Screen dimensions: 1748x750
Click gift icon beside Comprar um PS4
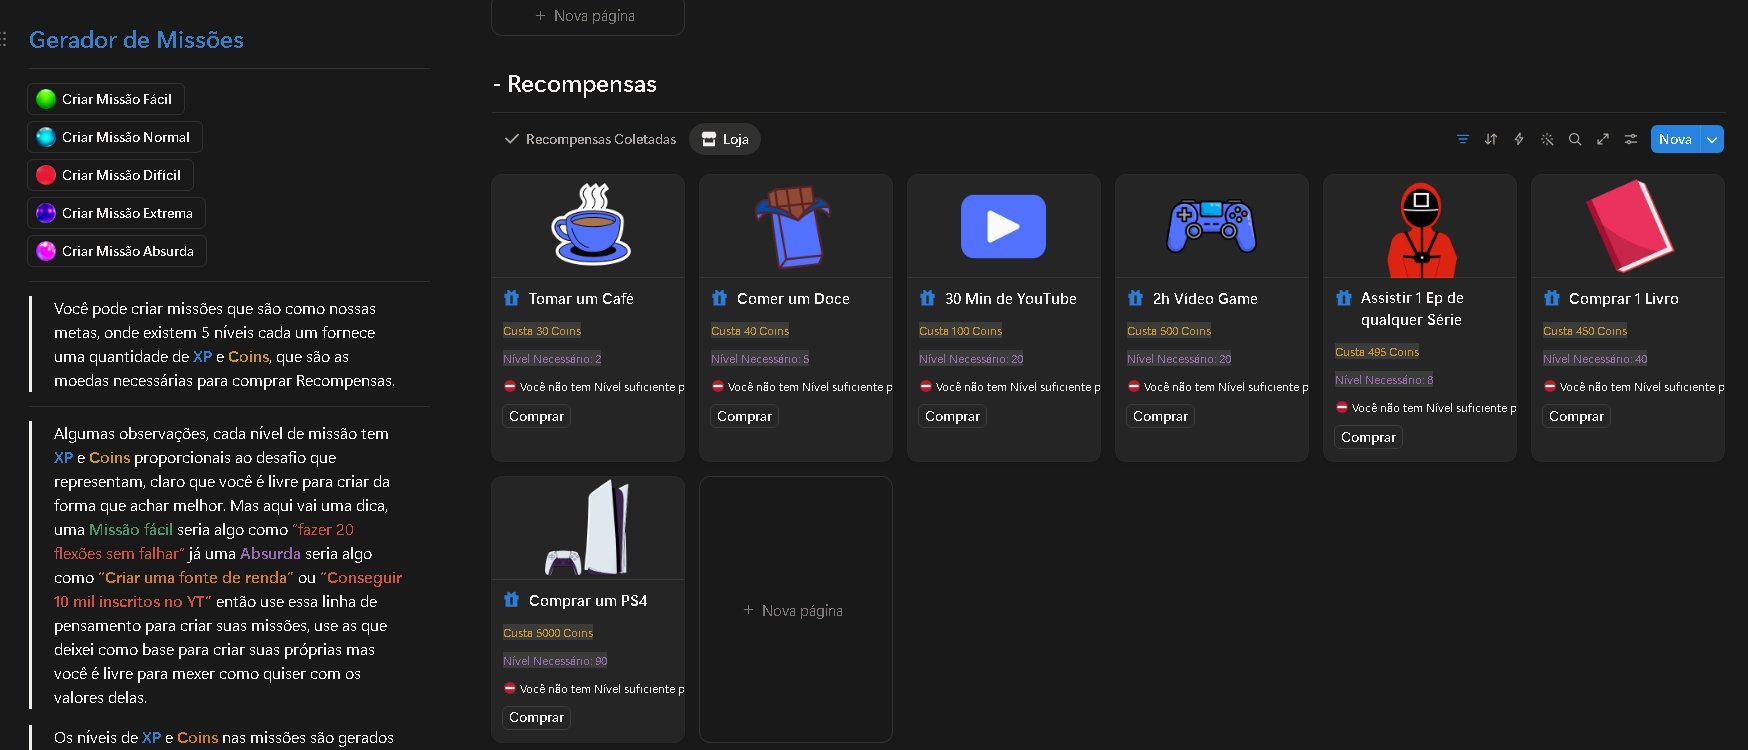pyautogui.click(x=512, y=600)
